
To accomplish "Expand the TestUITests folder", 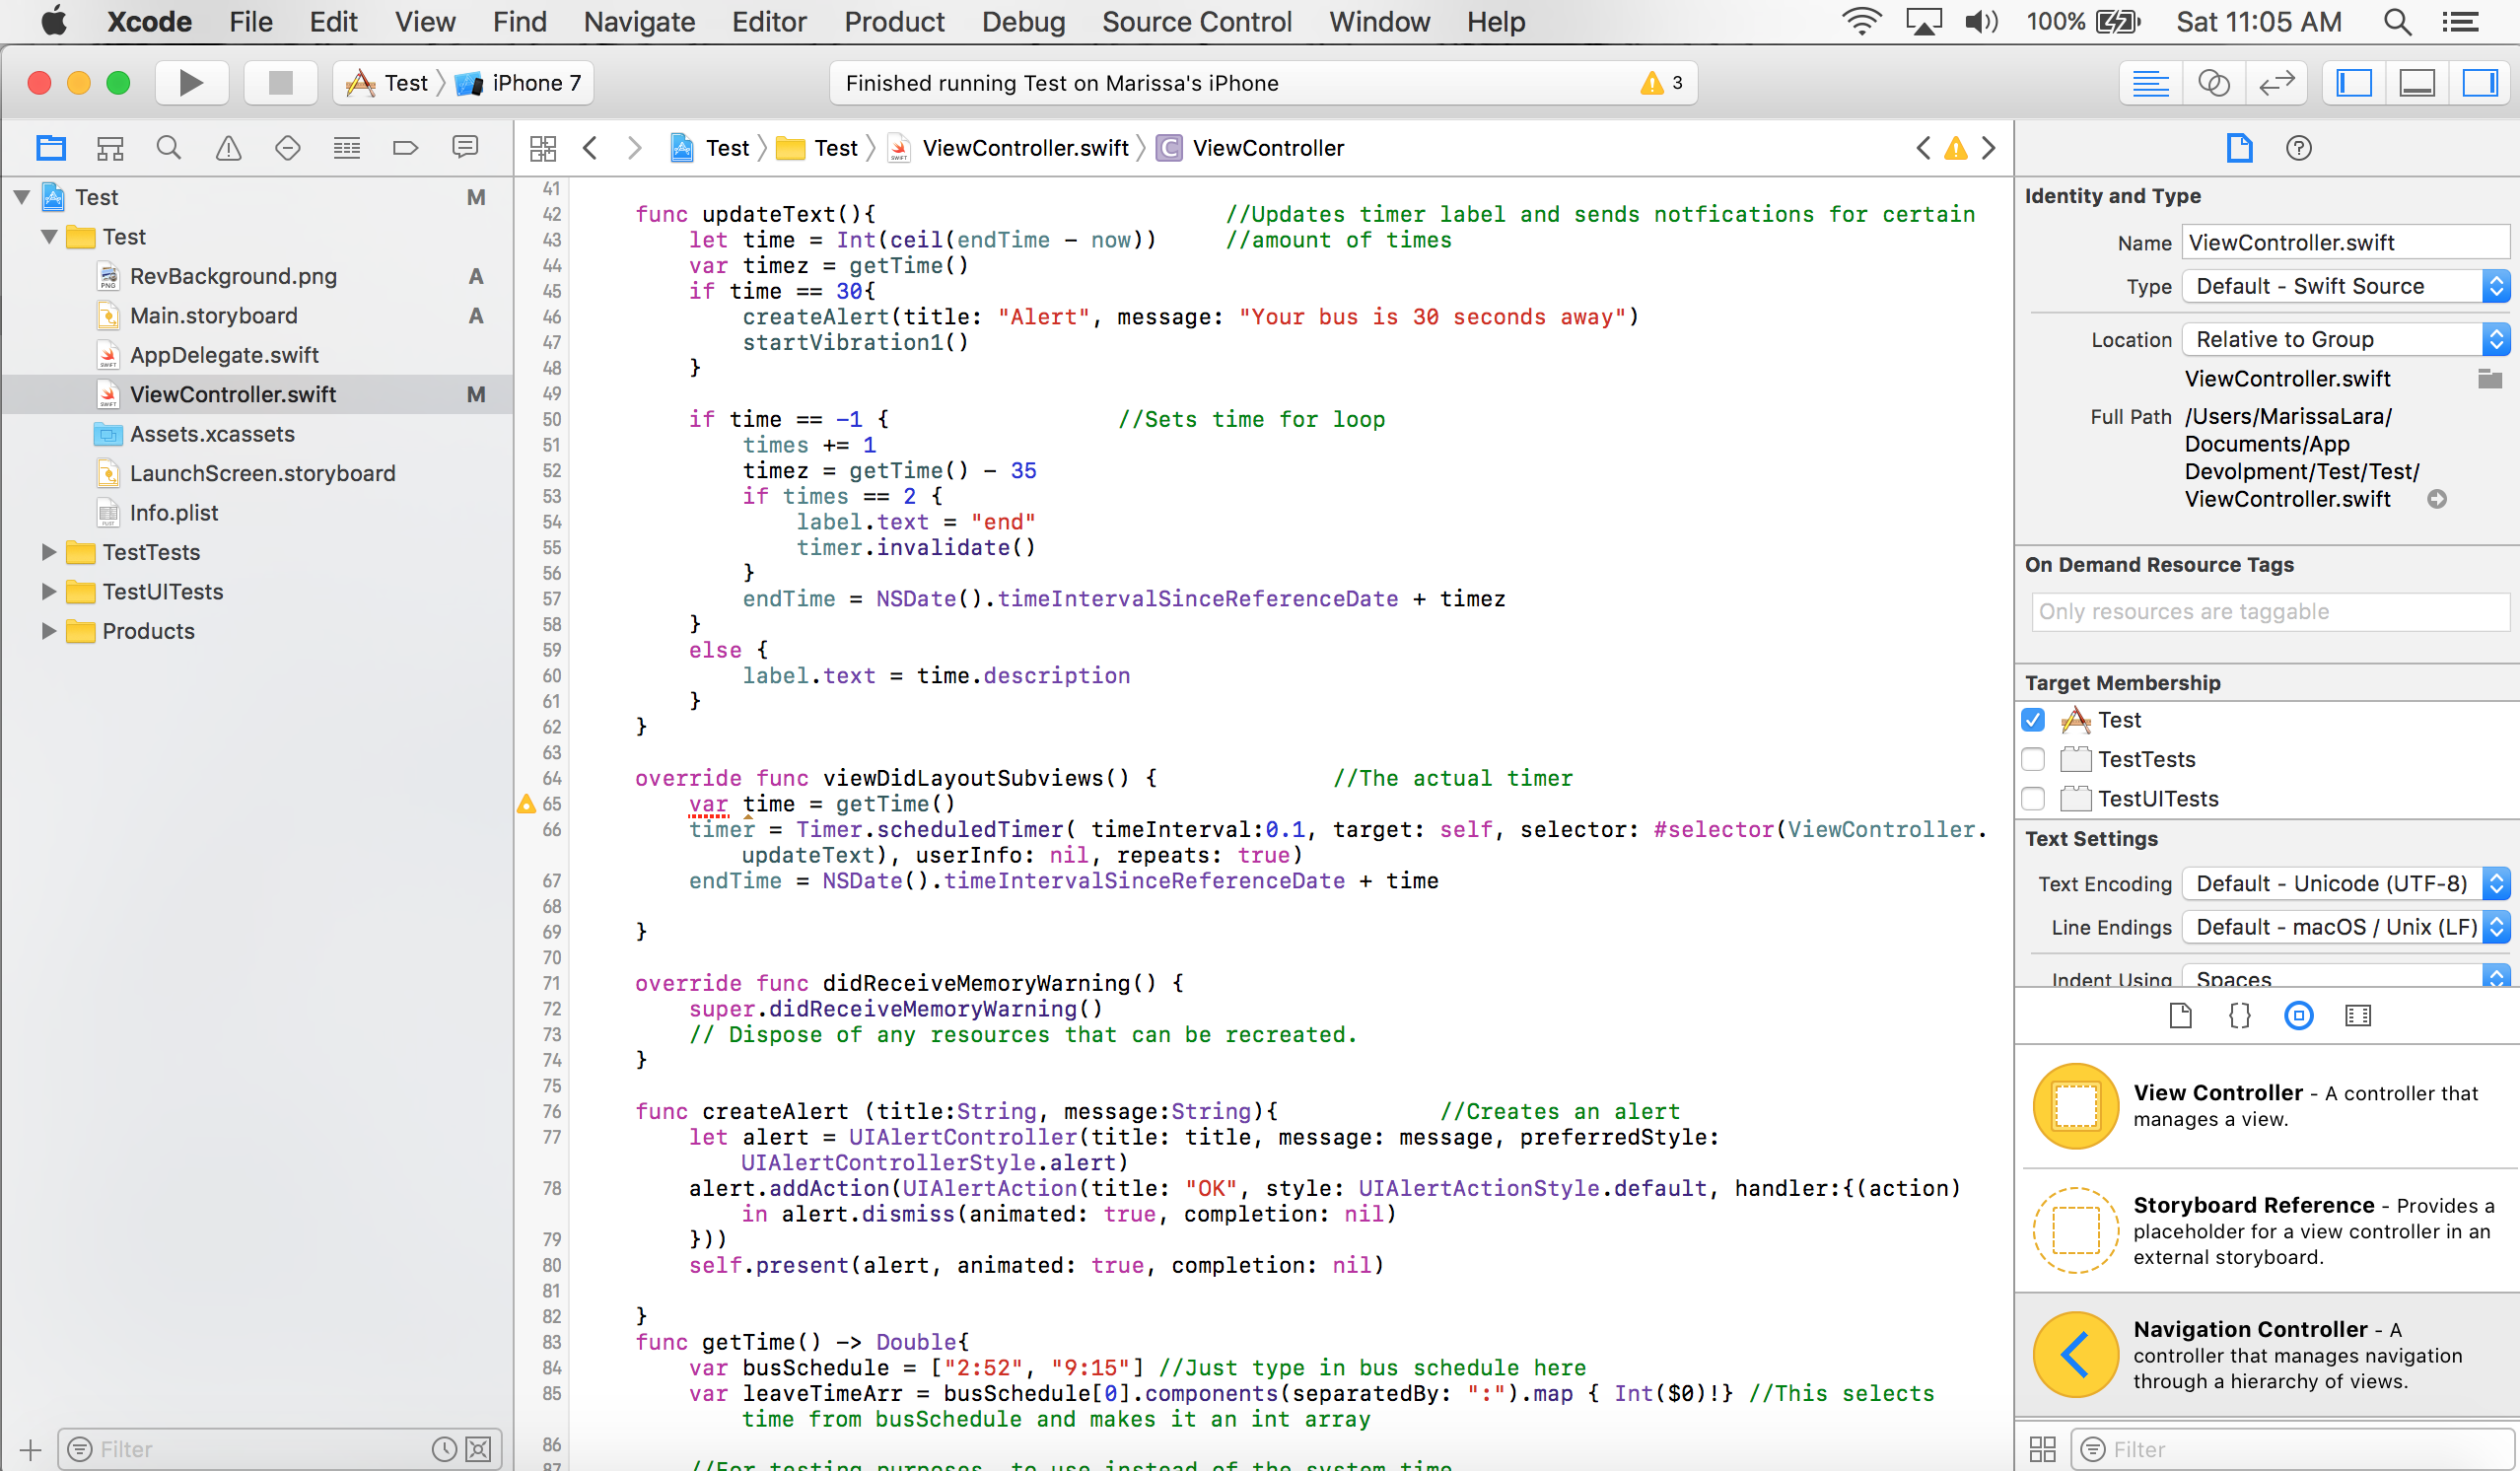I will point(48,592).
